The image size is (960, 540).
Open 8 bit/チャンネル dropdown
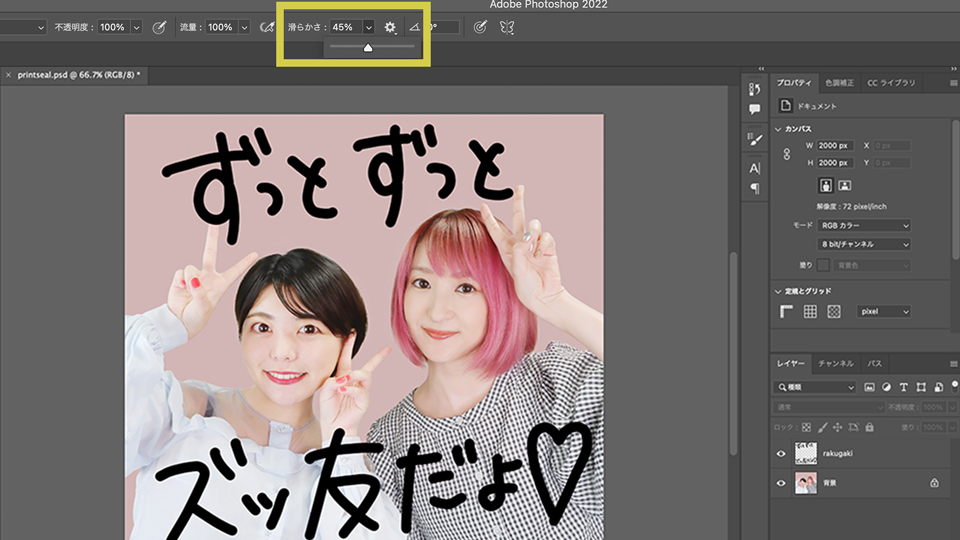click(864, 244)
